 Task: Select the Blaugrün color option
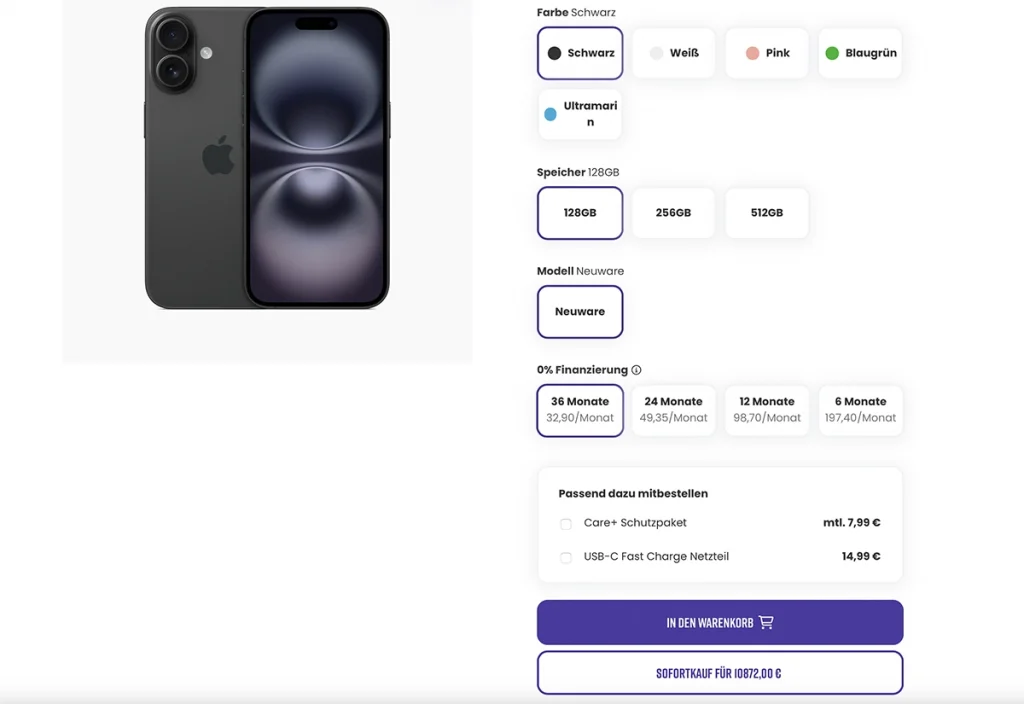pos(860,53)
